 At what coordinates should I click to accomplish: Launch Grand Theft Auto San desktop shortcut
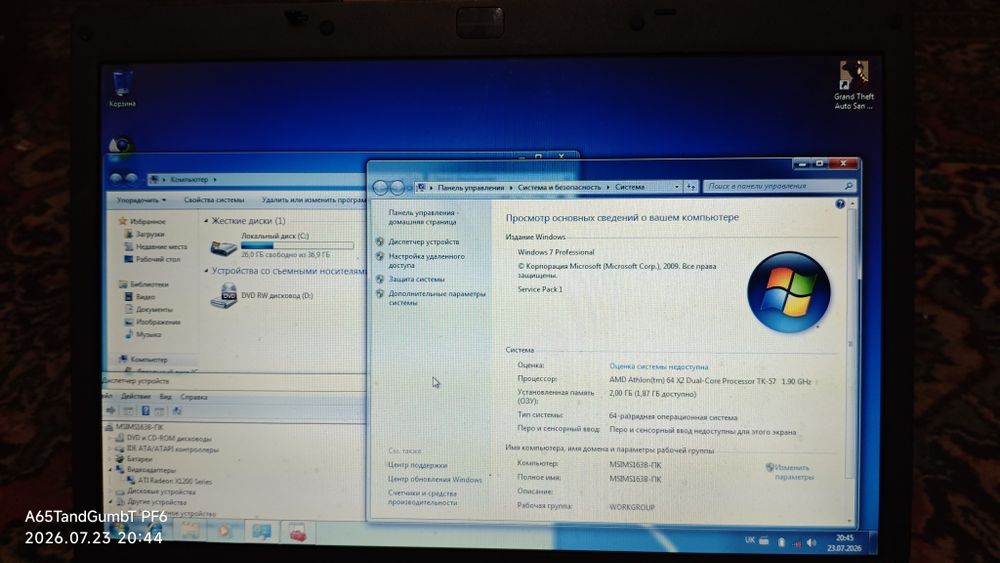pos(854,85)
